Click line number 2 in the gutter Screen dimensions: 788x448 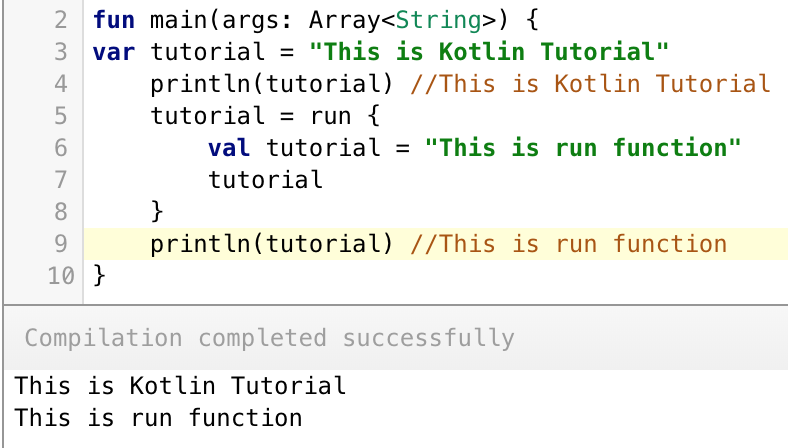61,20
